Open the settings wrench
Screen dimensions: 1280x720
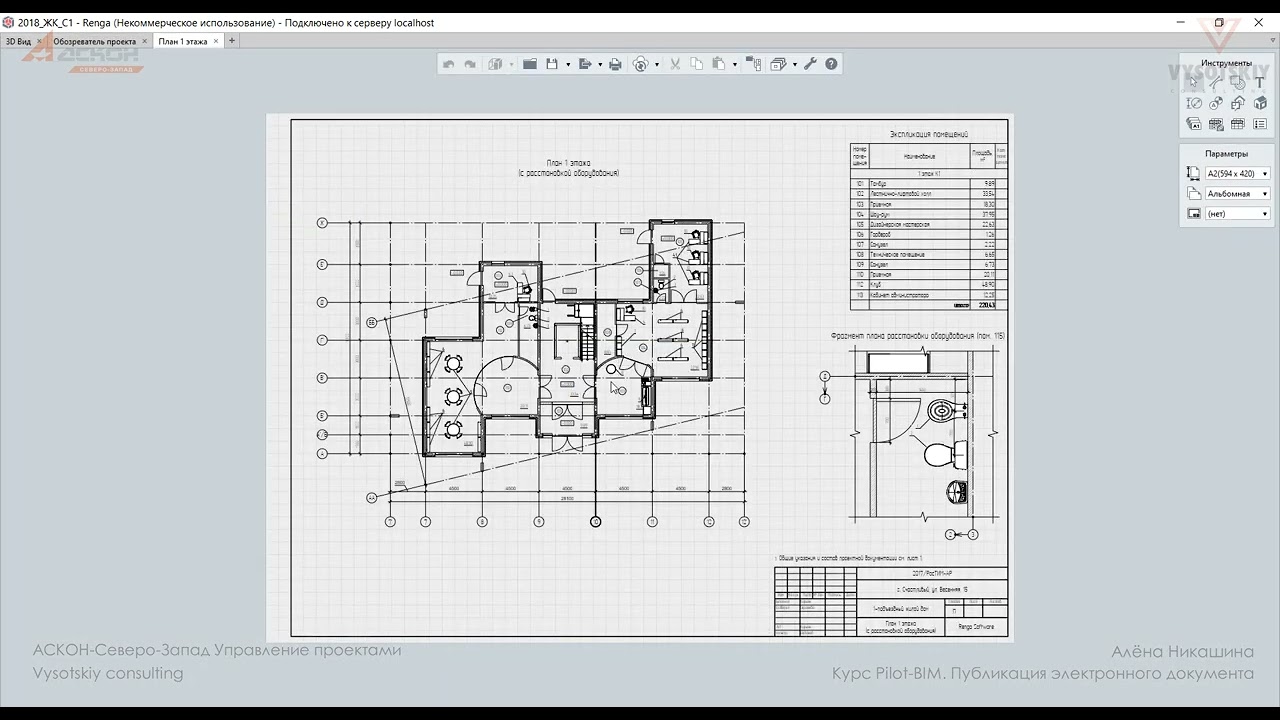[810, 64]
